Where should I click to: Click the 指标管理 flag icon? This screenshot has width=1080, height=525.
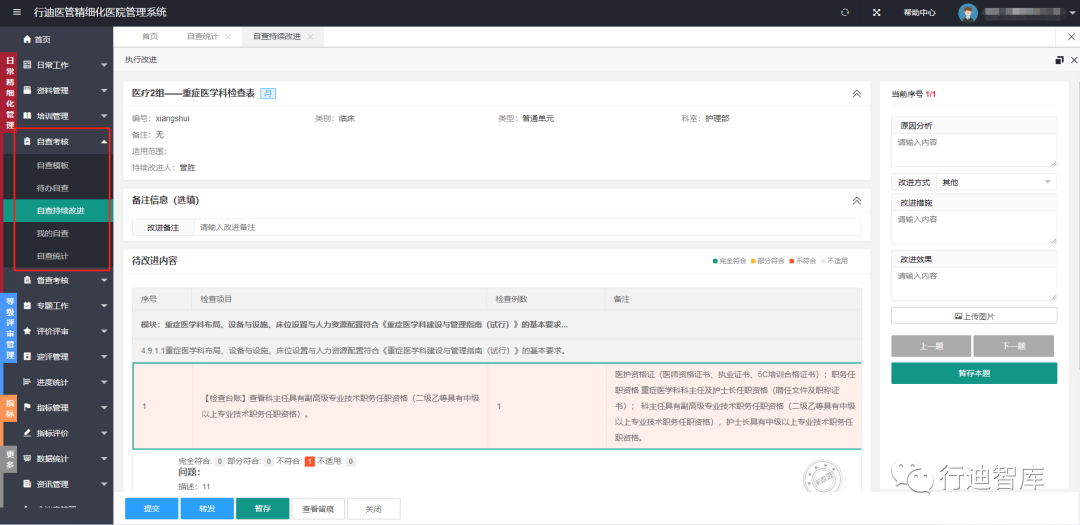(27, 407)
